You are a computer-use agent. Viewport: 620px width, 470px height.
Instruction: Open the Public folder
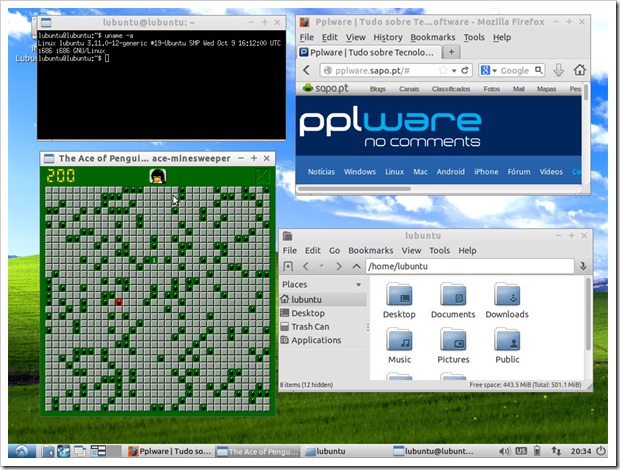point(507,346)
